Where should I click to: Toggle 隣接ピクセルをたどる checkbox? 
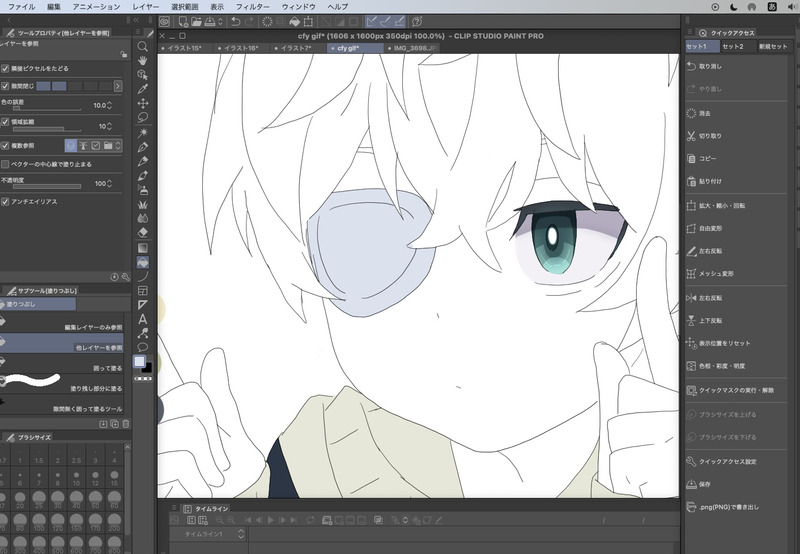(5, 68)
